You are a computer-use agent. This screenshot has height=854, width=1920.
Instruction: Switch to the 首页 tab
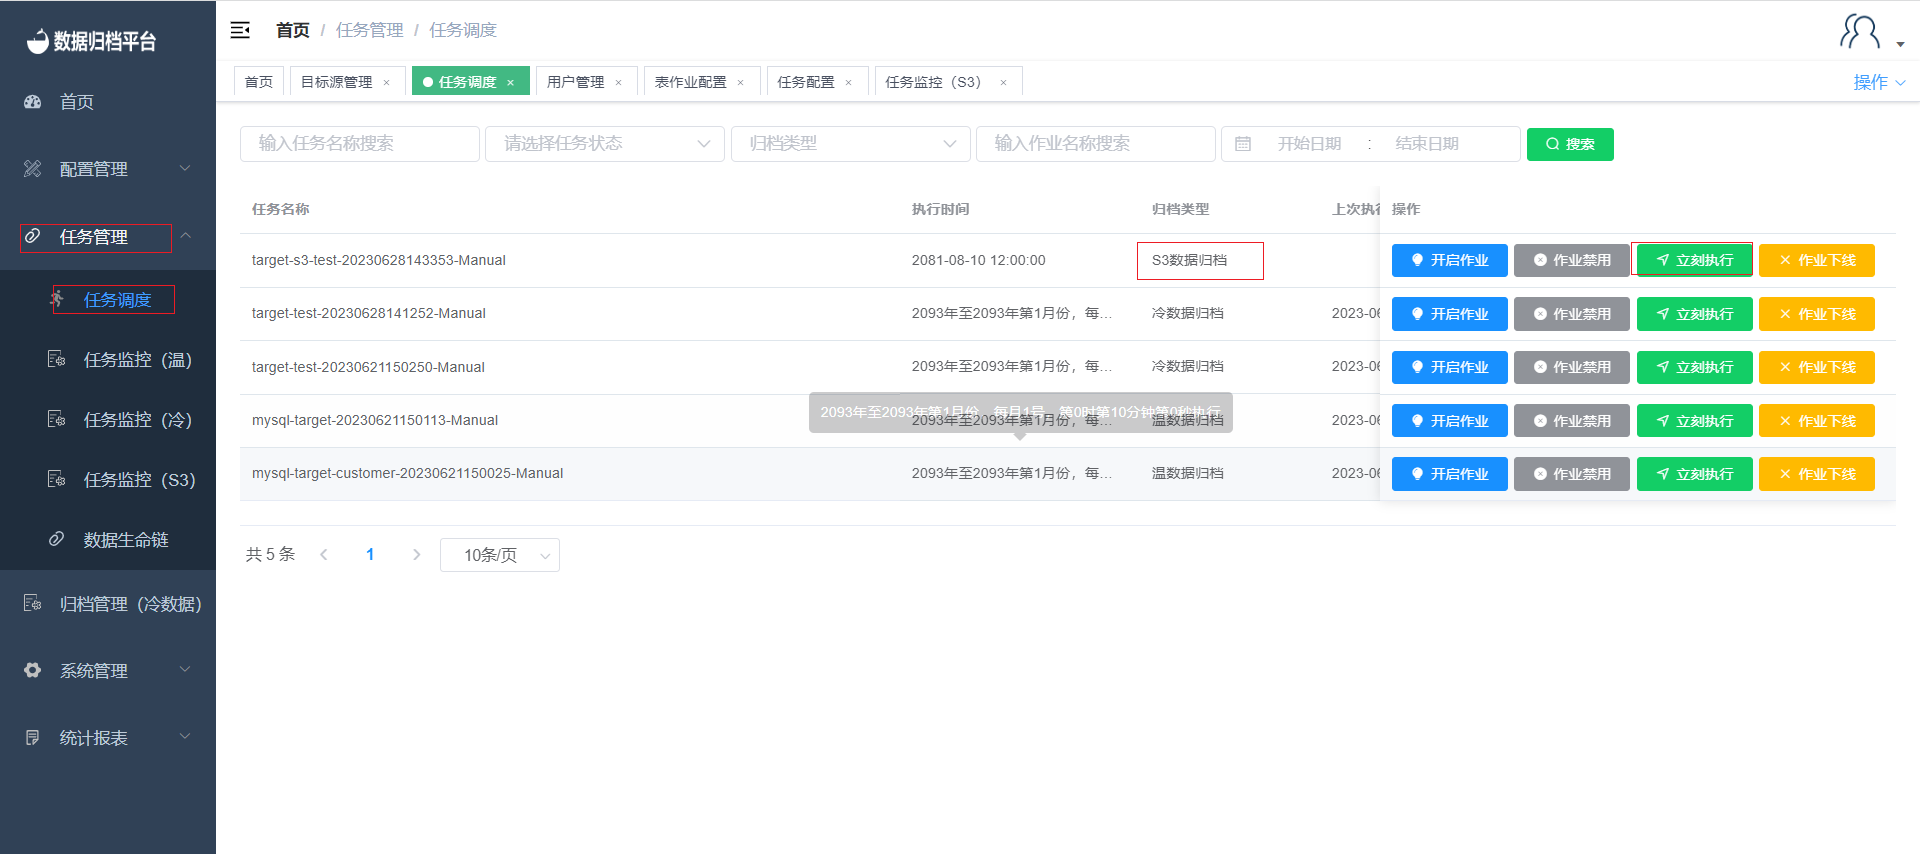[259, 82]
